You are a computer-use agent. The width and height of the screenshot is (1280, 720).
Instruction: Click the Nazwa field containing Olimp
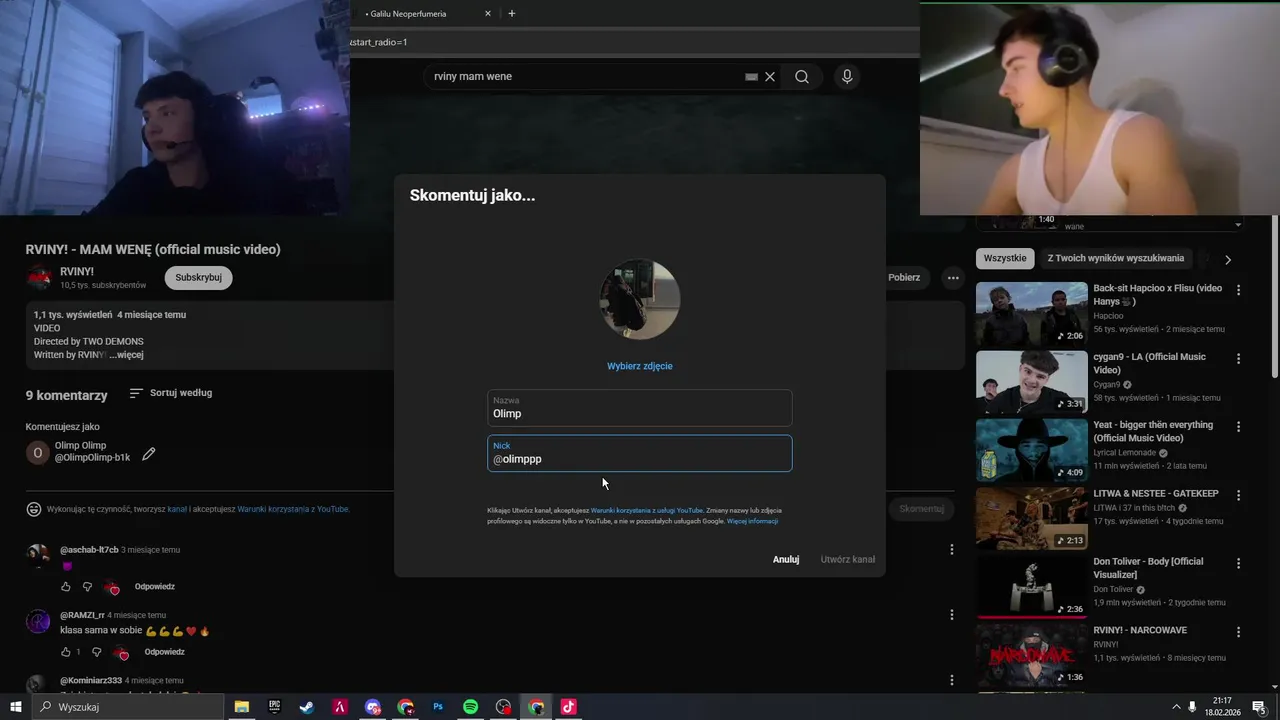[640, 408]
